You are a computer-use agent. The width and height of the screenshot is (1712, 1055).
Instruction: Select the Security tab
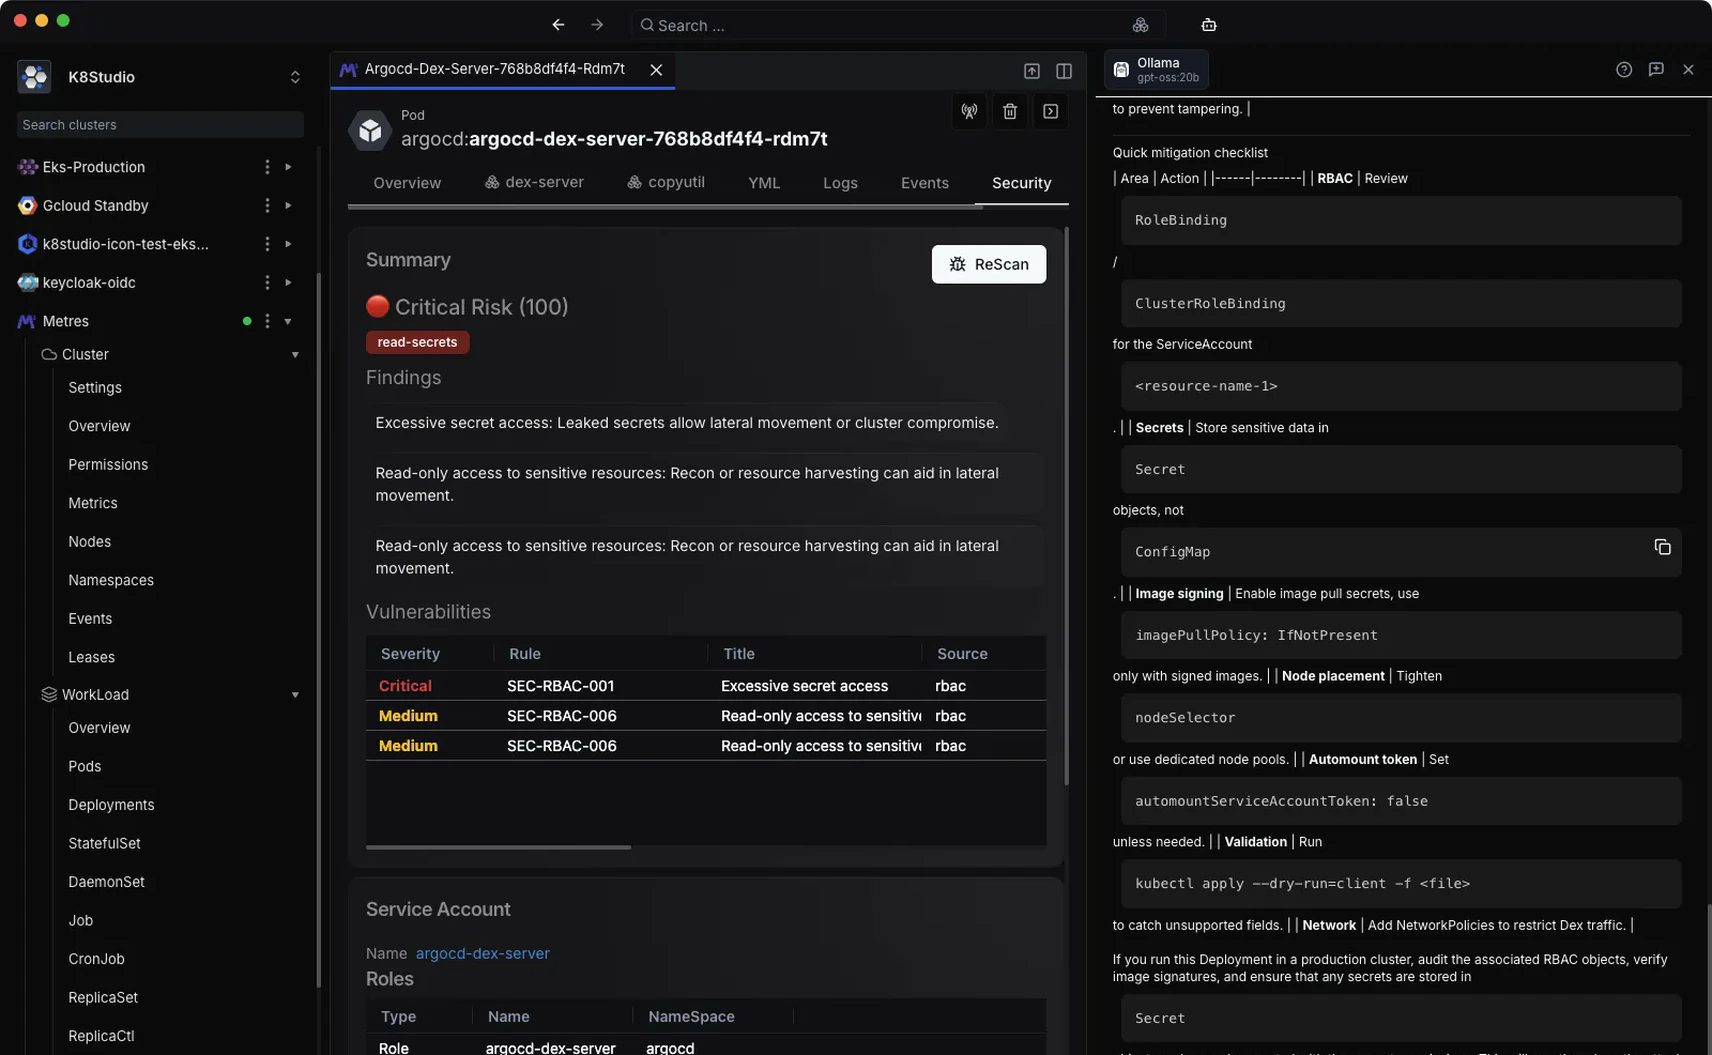pyautogui.click(x=1021, y=183)
